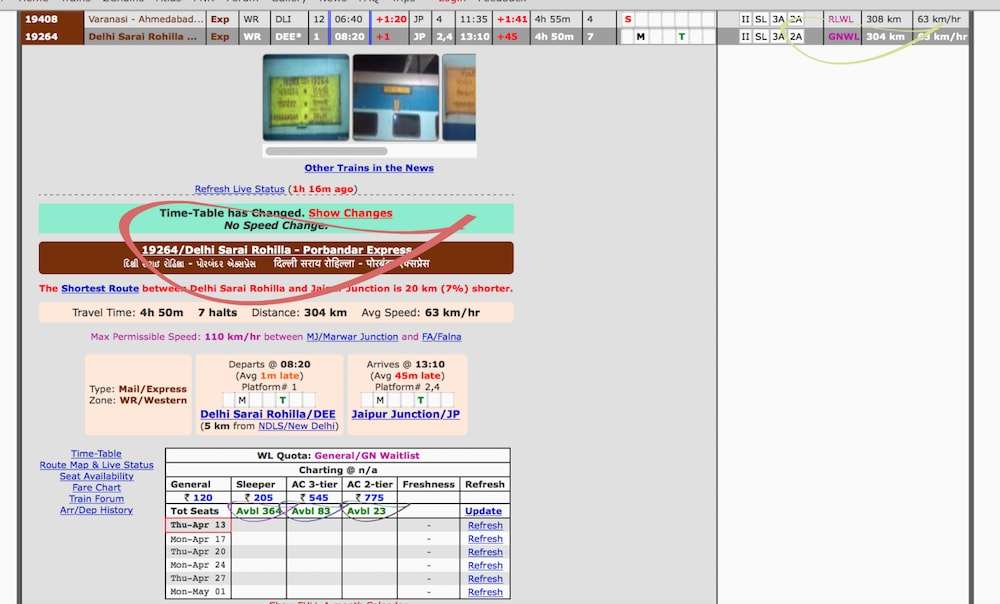Open Varanasi - Ahmedabad train name
The height and width of the screenshot is (604, 1000).
(145, 19)
